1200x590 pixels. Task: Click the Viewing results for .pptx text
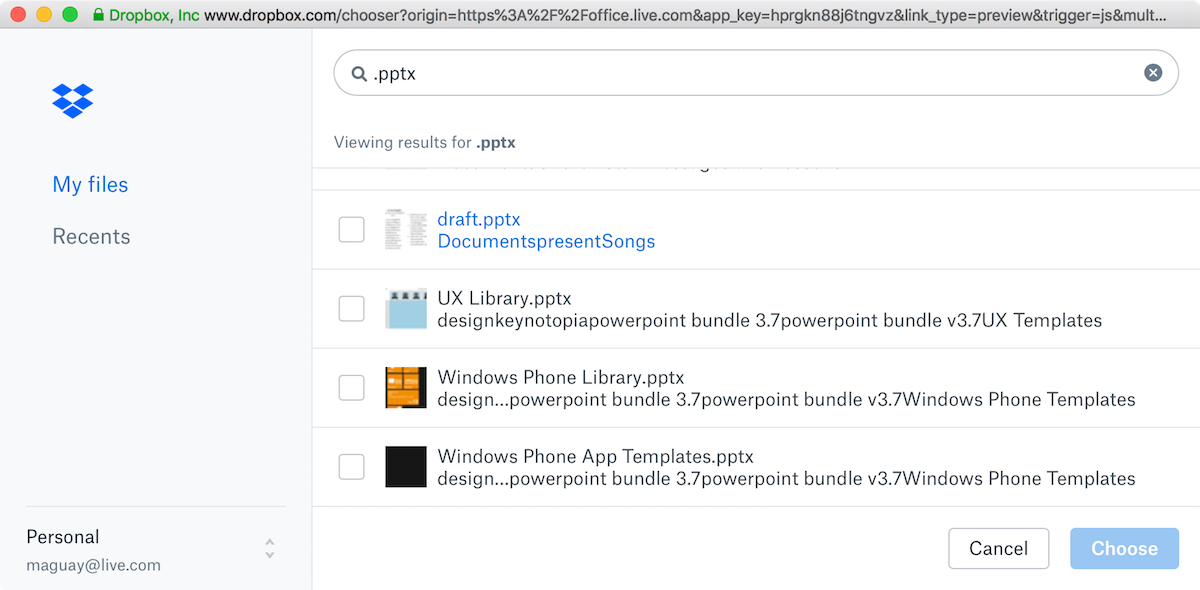tap(425, 142)
